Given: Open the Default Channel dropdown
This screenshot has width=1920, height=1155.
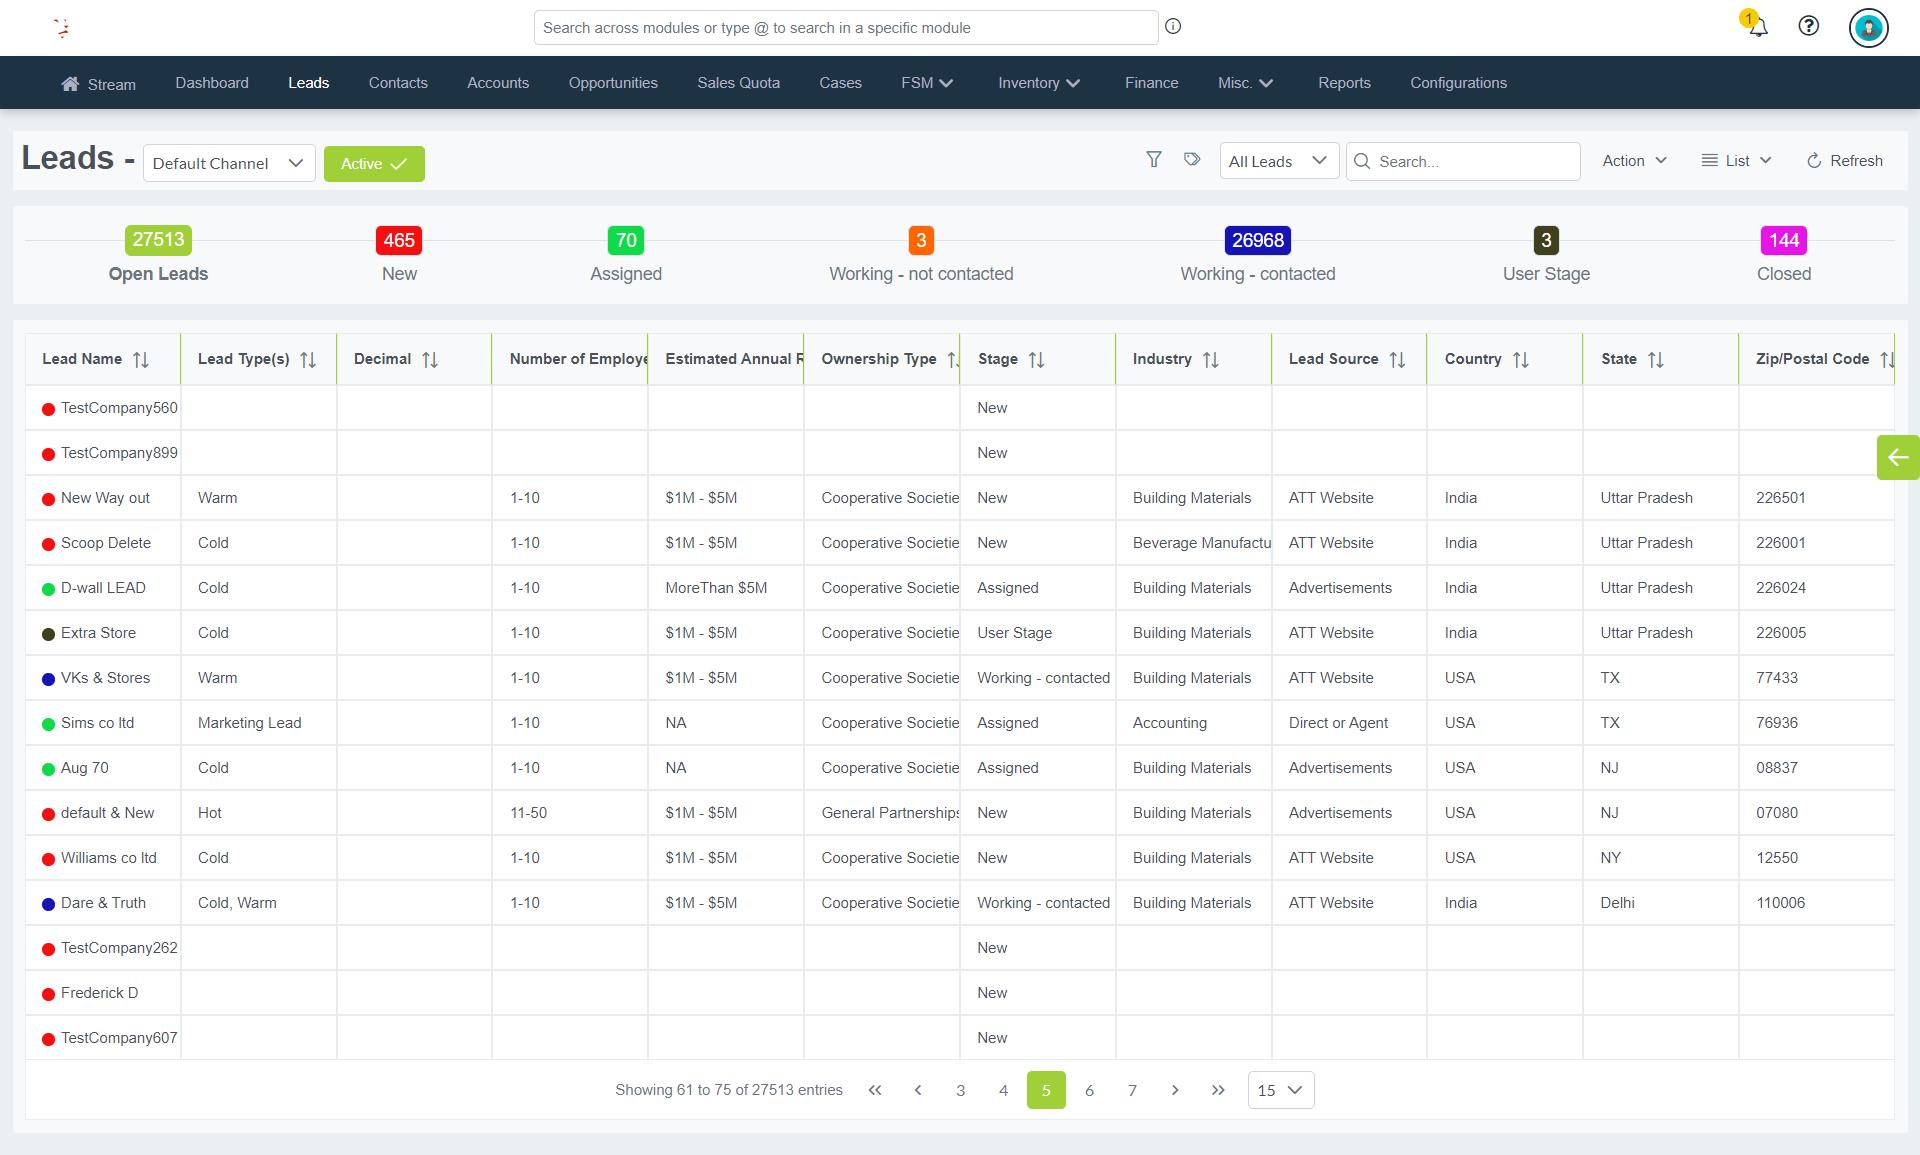Looking at the screenshot, I should (x=229, y=164).
